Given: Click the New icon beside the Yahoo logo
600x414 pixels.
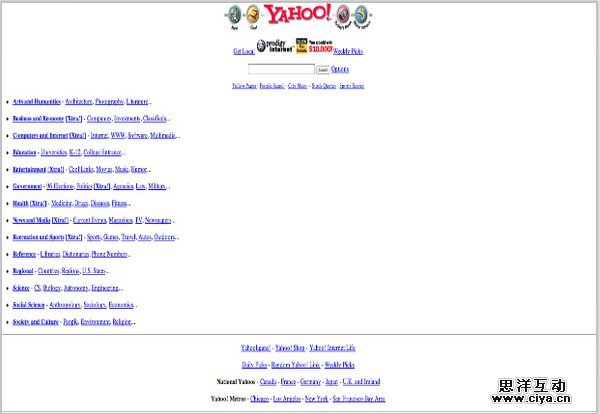Looking at the screenshot, I should 235,16.
